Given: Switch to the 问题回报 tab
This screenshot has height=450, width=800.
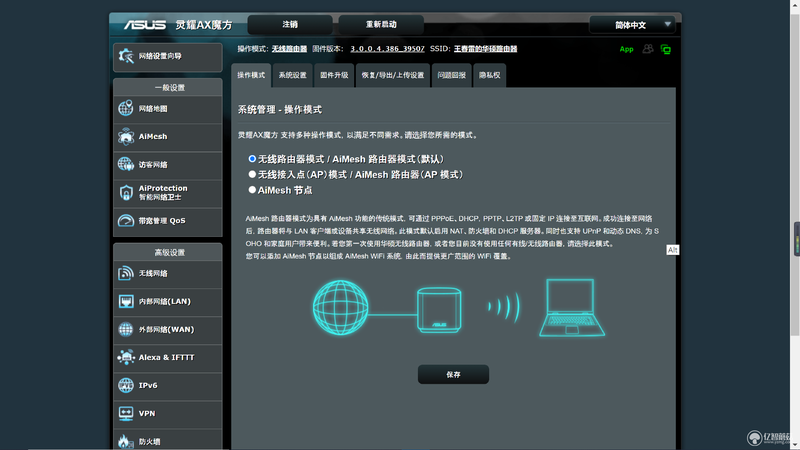Looking at the screenshot, I should click(452, 75).
